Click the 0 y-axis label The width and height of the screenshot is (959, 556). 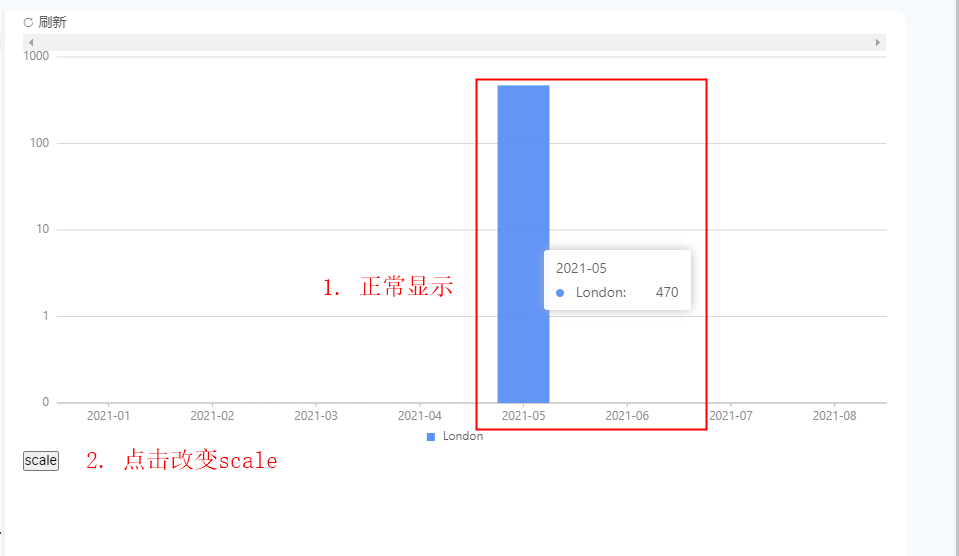tap(45, 402)
